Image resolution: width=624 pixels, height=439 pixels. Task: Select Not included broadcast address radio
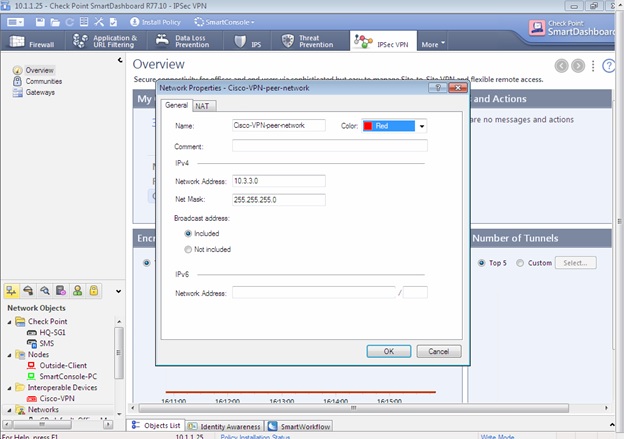point(188,250)
